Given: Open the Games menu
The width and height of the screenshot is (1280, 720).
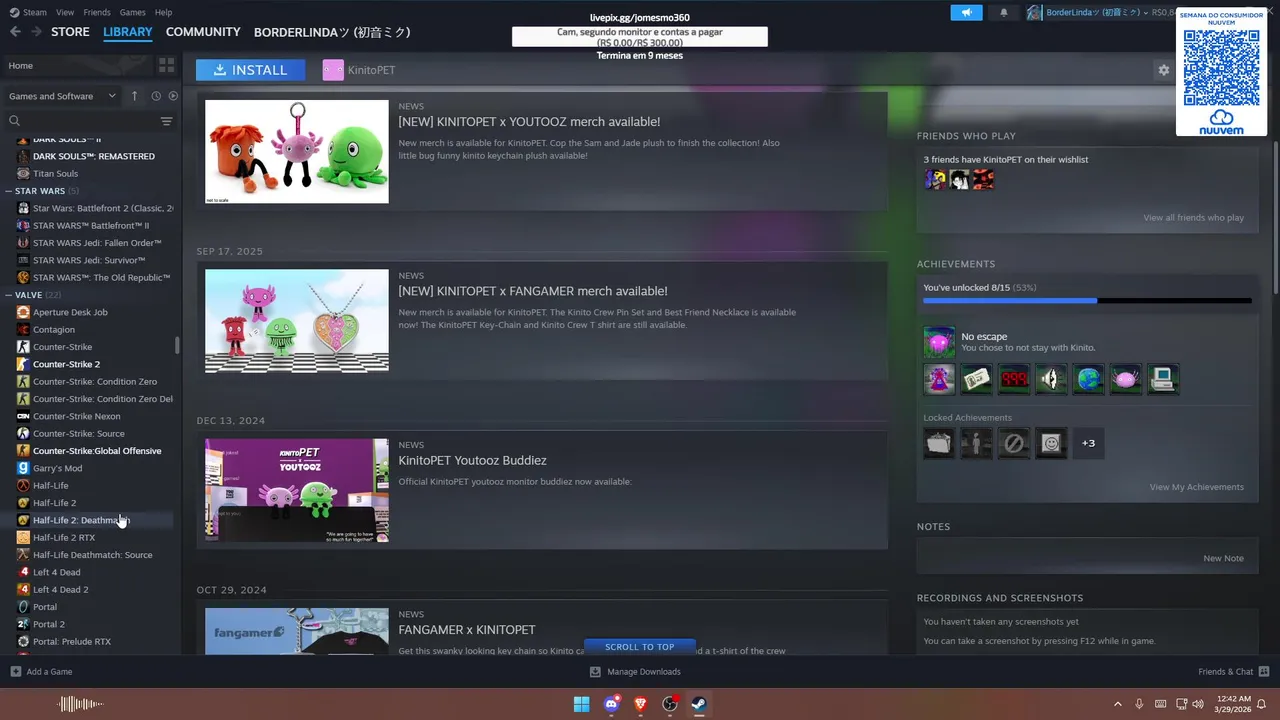Looking at the screenshot, I should pos(132,12).
